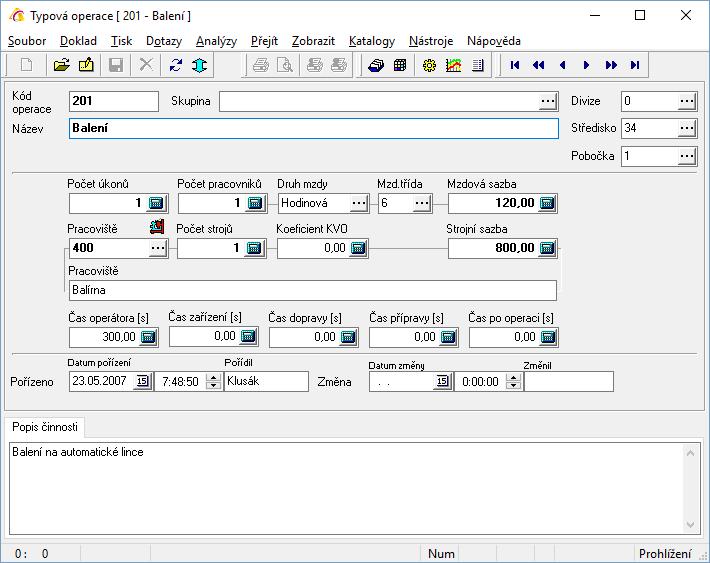Click the Save diskette toolbar icon
710x563 pixels.
116,65
